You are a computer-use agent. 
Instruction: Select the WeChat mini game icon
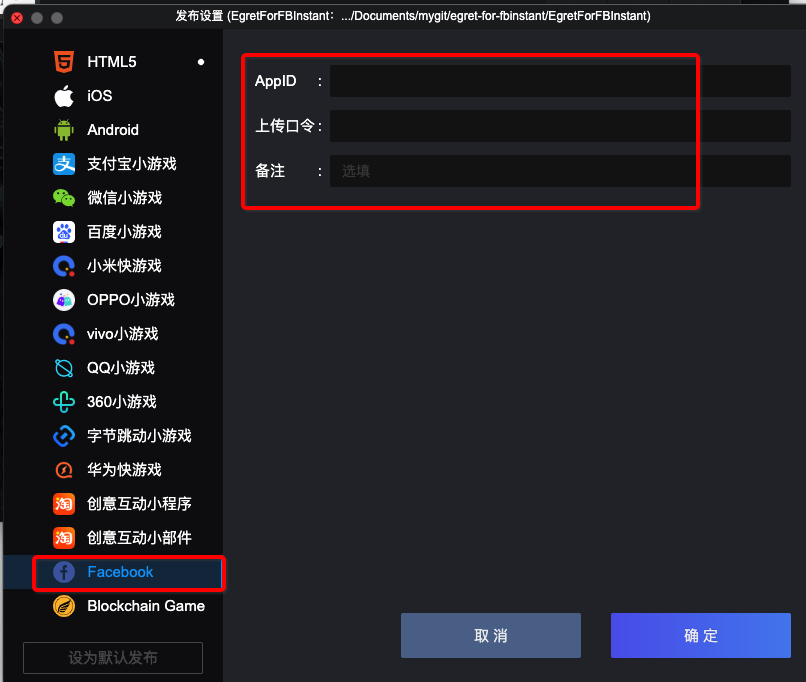(64, 198)
